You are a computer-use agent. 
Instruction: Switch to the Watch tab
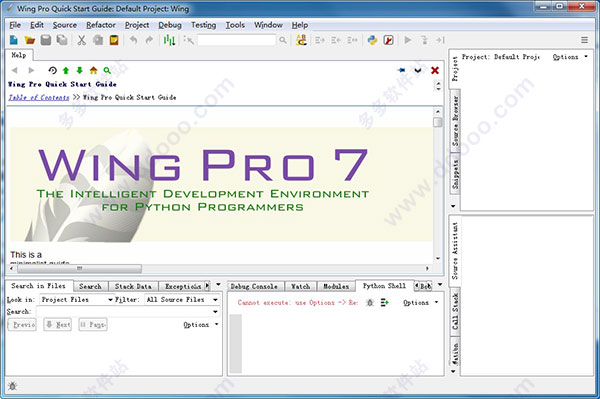[300, 286]
